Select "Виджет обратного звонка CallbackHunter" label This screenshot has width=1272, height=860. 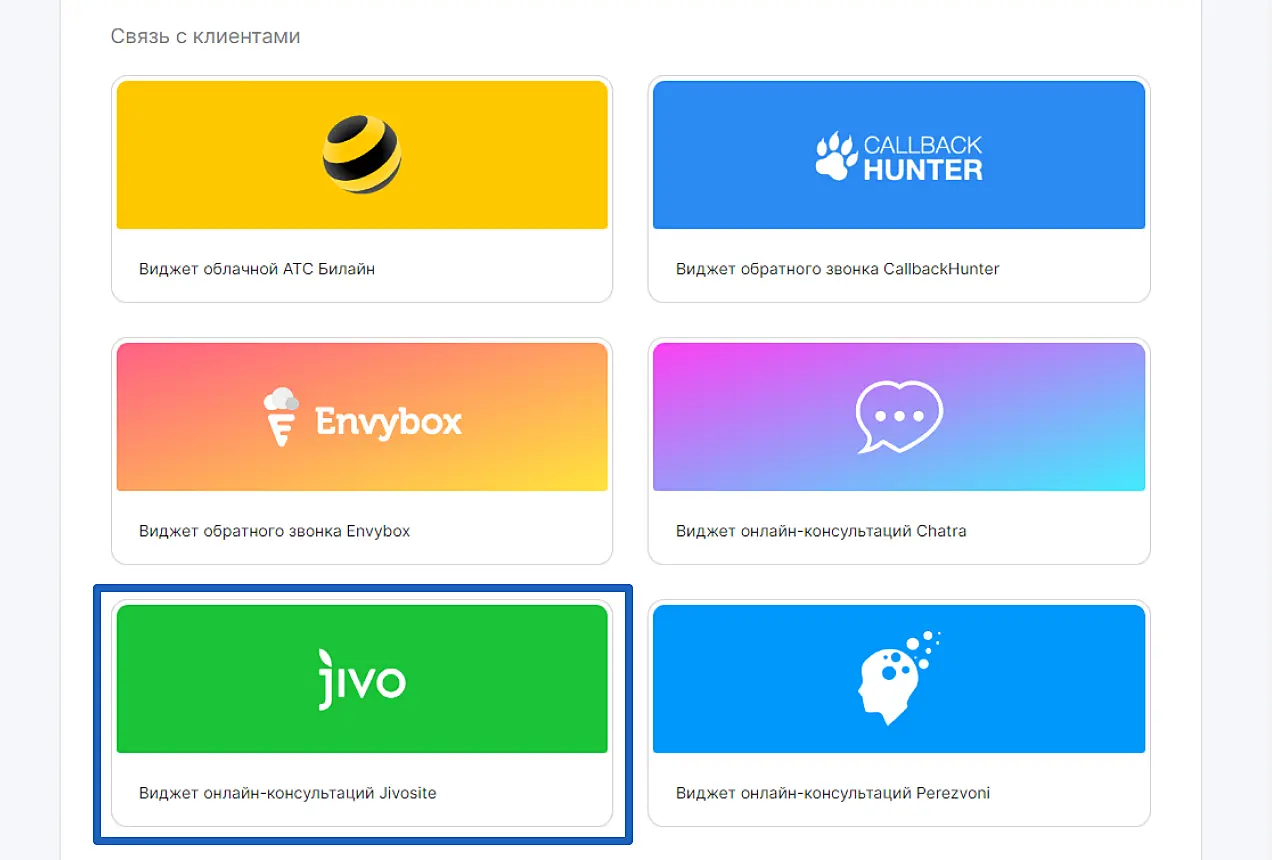click(838, 269)
